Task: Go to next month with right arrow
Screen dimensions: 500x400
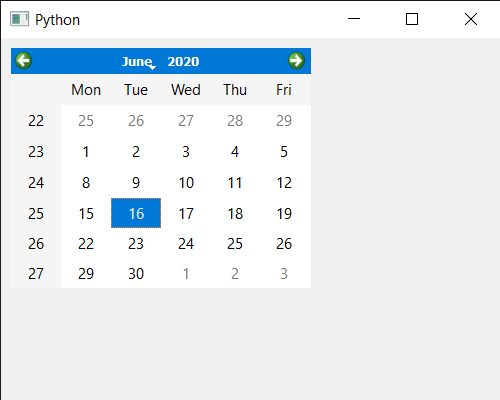Action: pos(296,61)
